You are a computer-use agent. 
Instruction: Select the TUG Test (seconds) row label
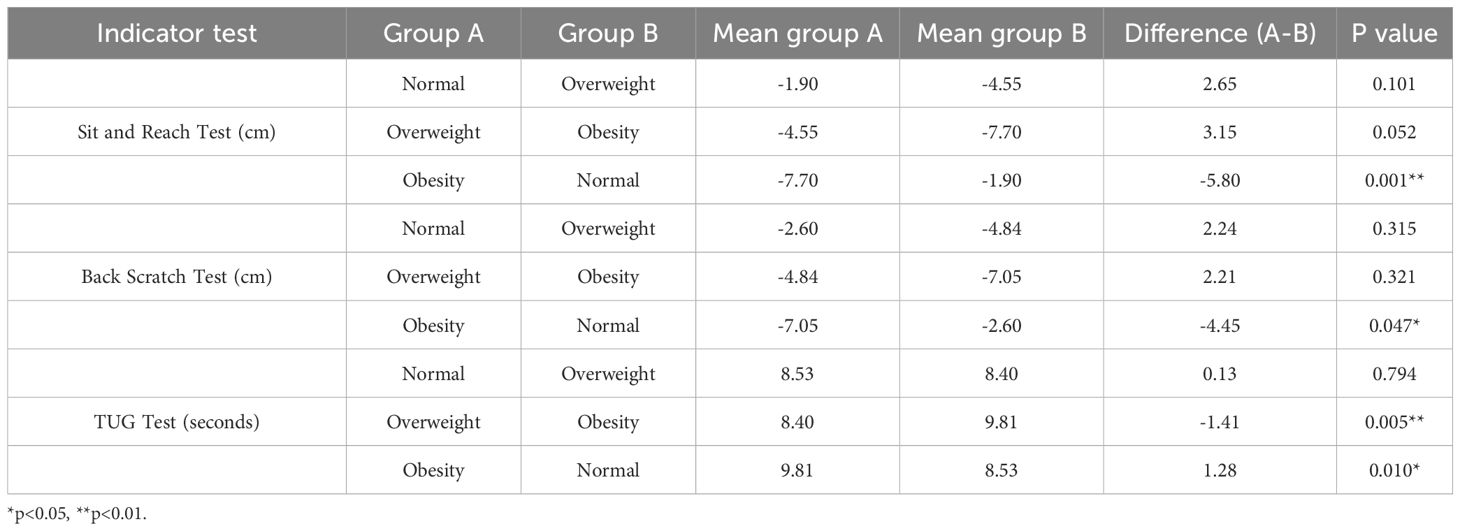coord(177,422)
